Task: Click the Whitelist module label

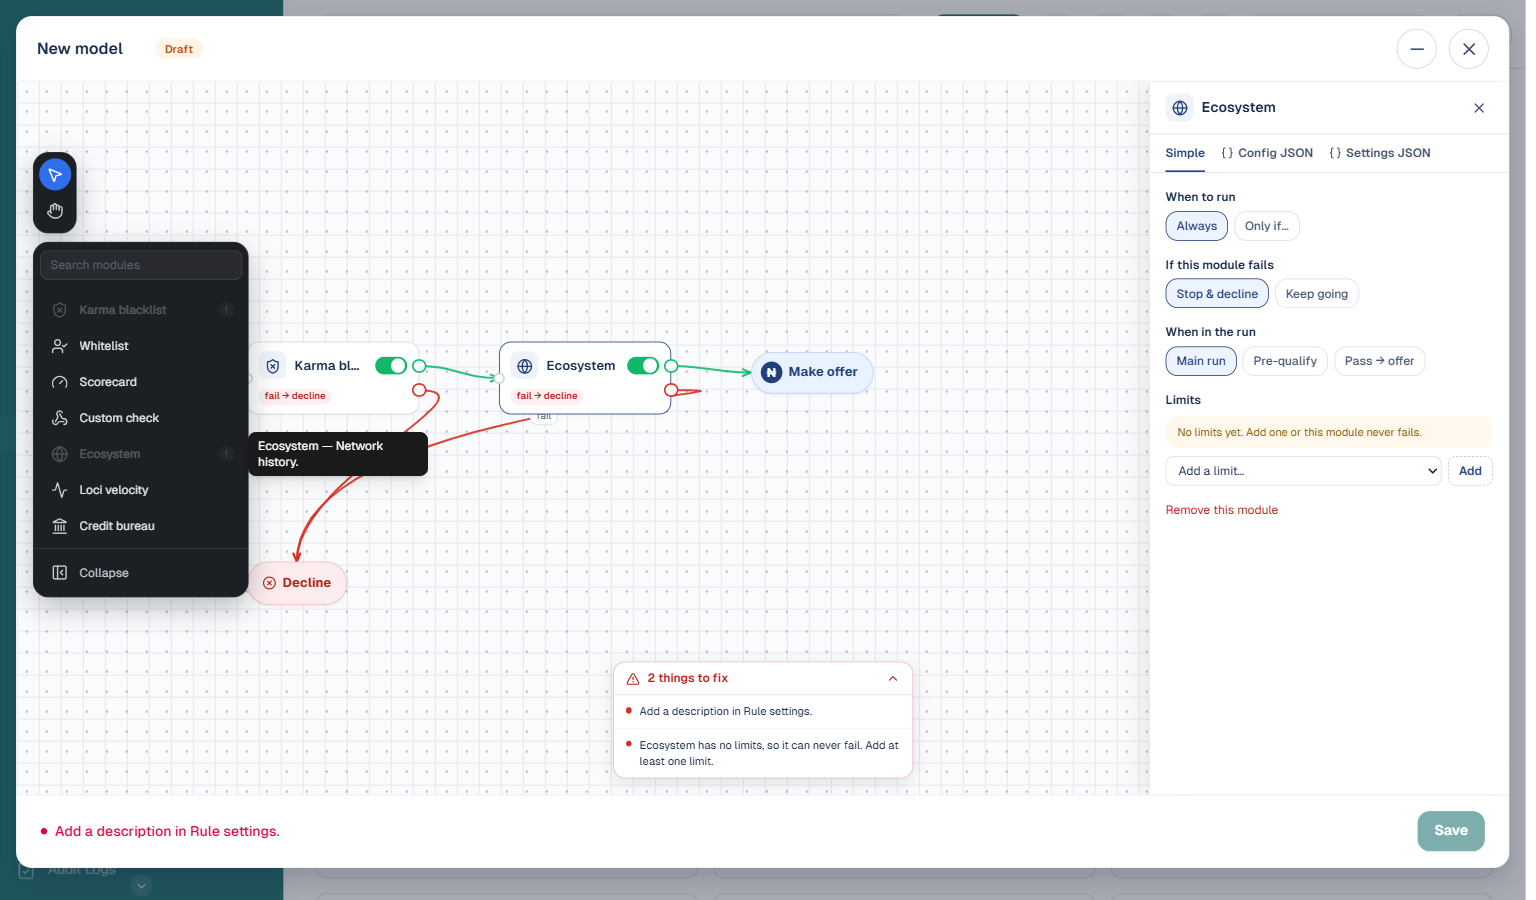Action: coord(104,346)
